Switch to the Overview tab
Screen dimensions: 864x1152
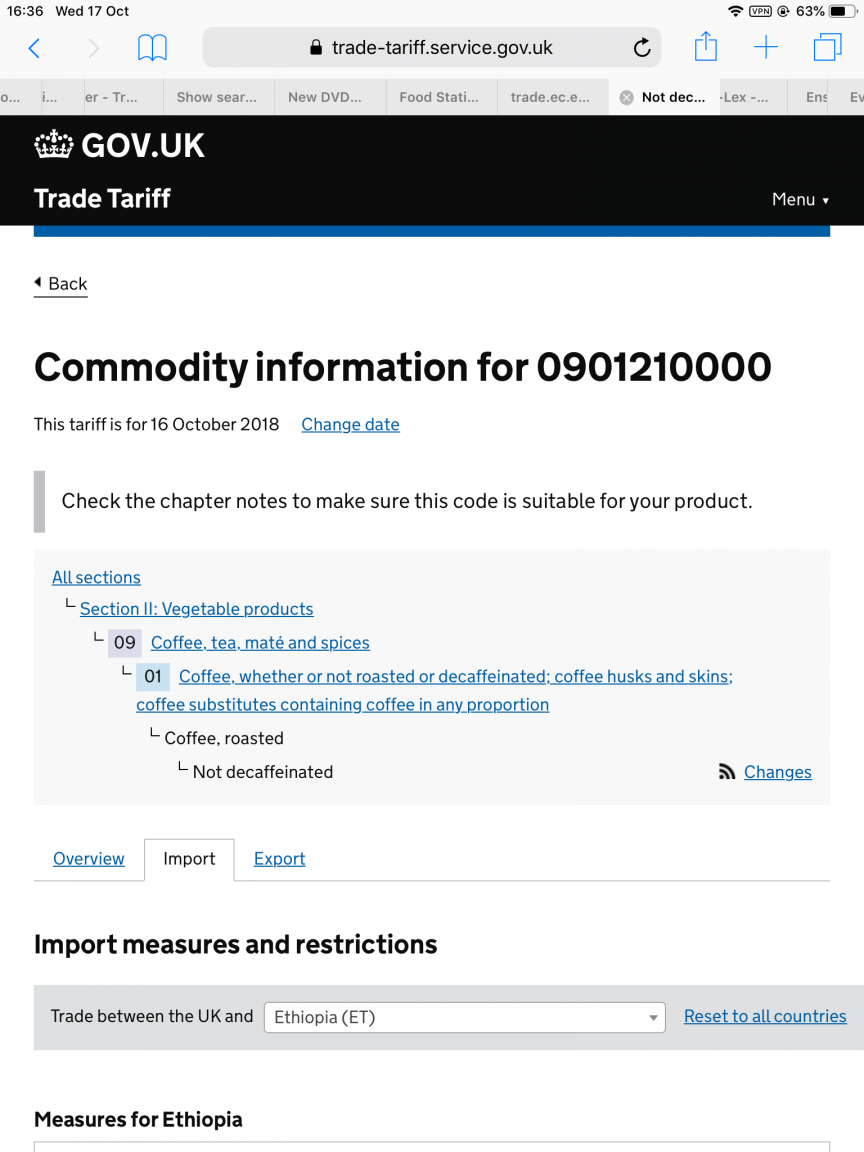[x=89, y=858]
